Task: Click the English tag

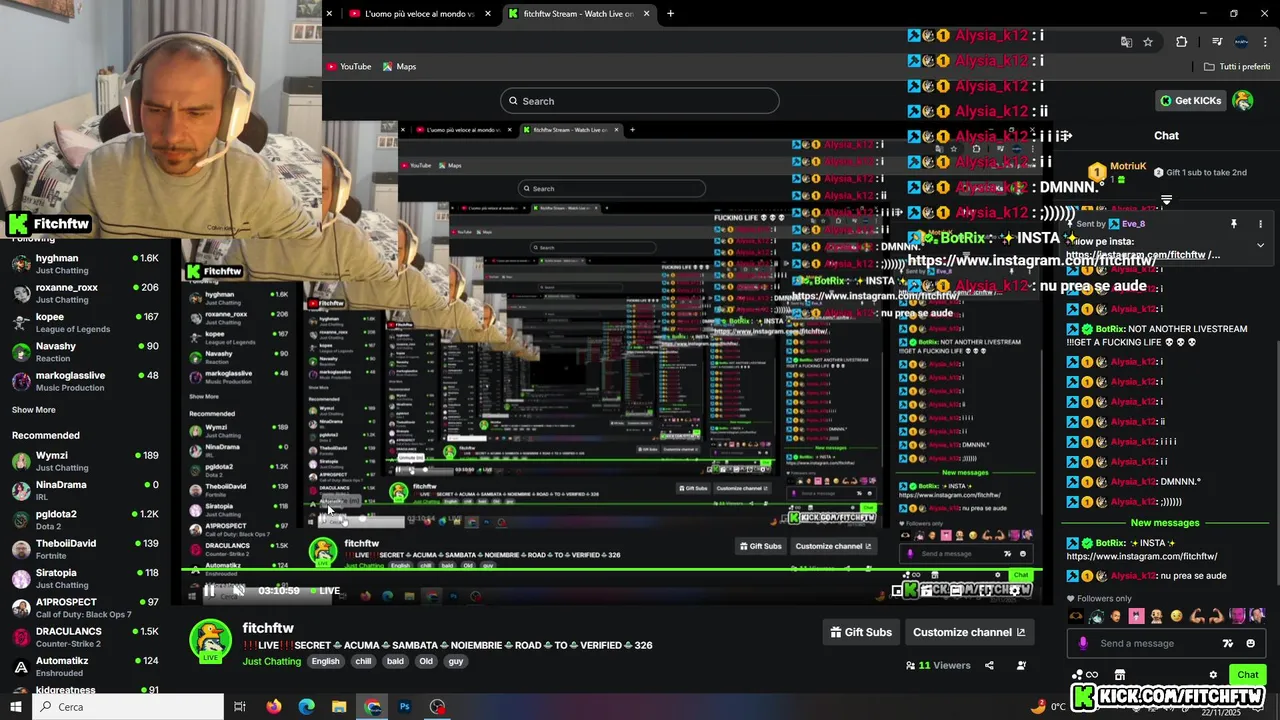Action: (x=325, y=661)
